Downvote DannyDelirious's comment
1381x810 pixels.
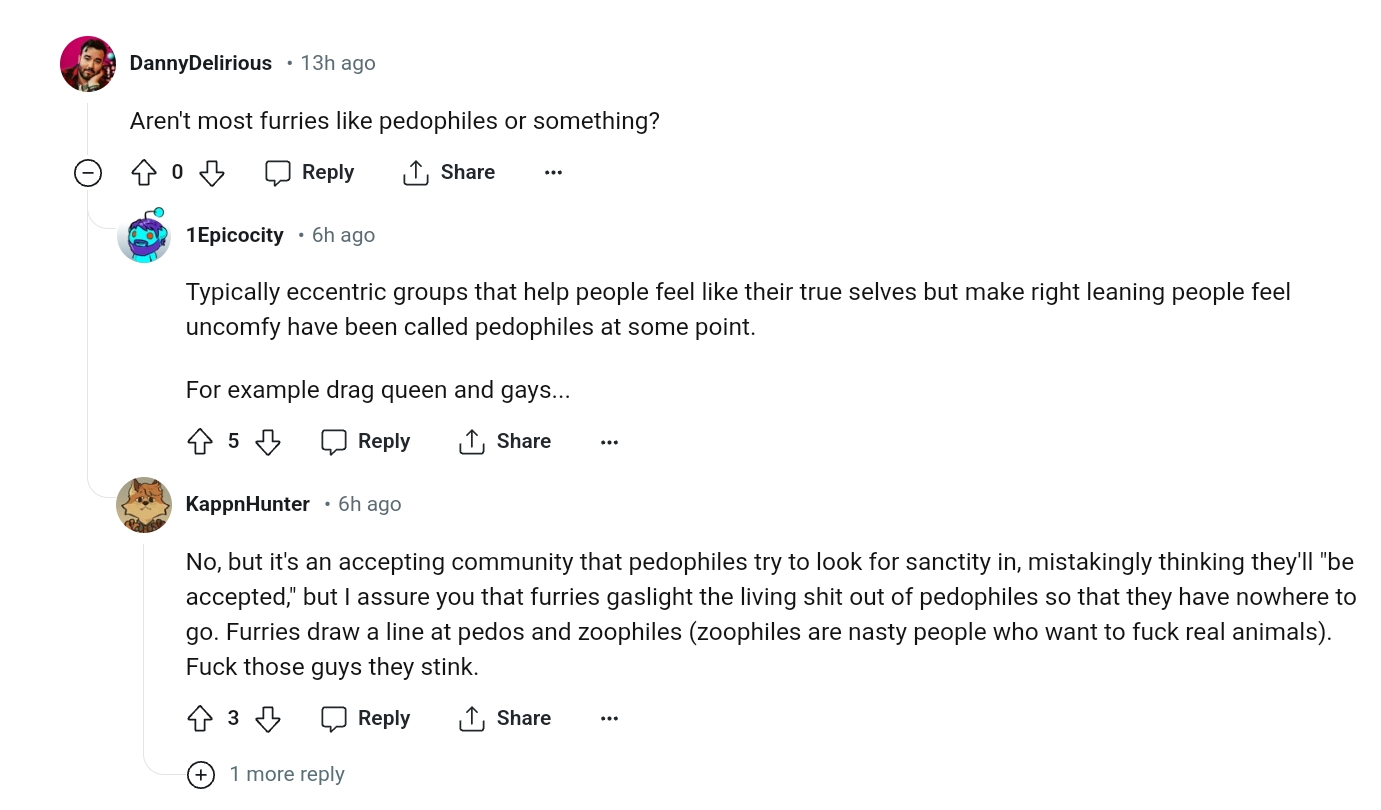(211, 173)
